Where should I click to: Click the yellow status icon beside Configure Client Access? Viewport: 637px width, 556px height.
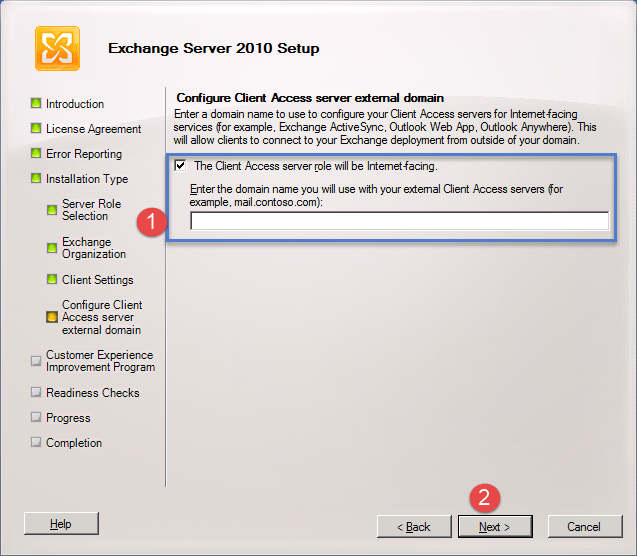point(52,317)
